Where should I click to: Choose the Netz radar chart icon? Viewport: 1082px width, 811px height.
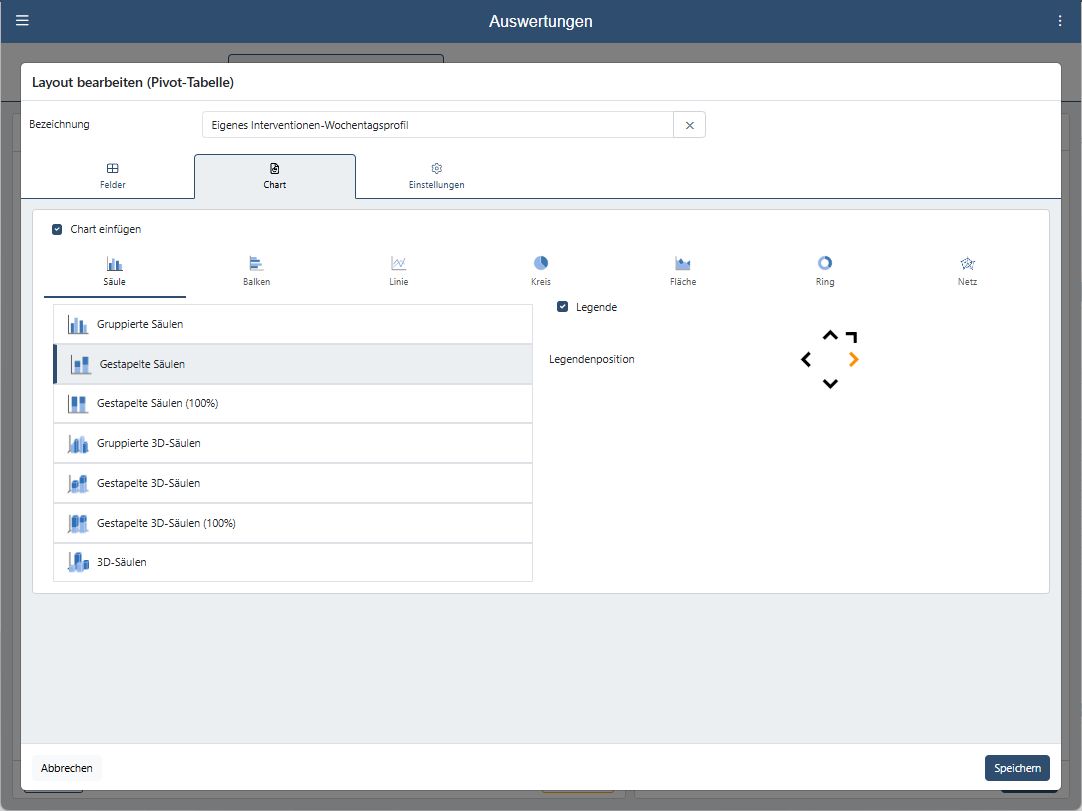[x=967, y=264]
